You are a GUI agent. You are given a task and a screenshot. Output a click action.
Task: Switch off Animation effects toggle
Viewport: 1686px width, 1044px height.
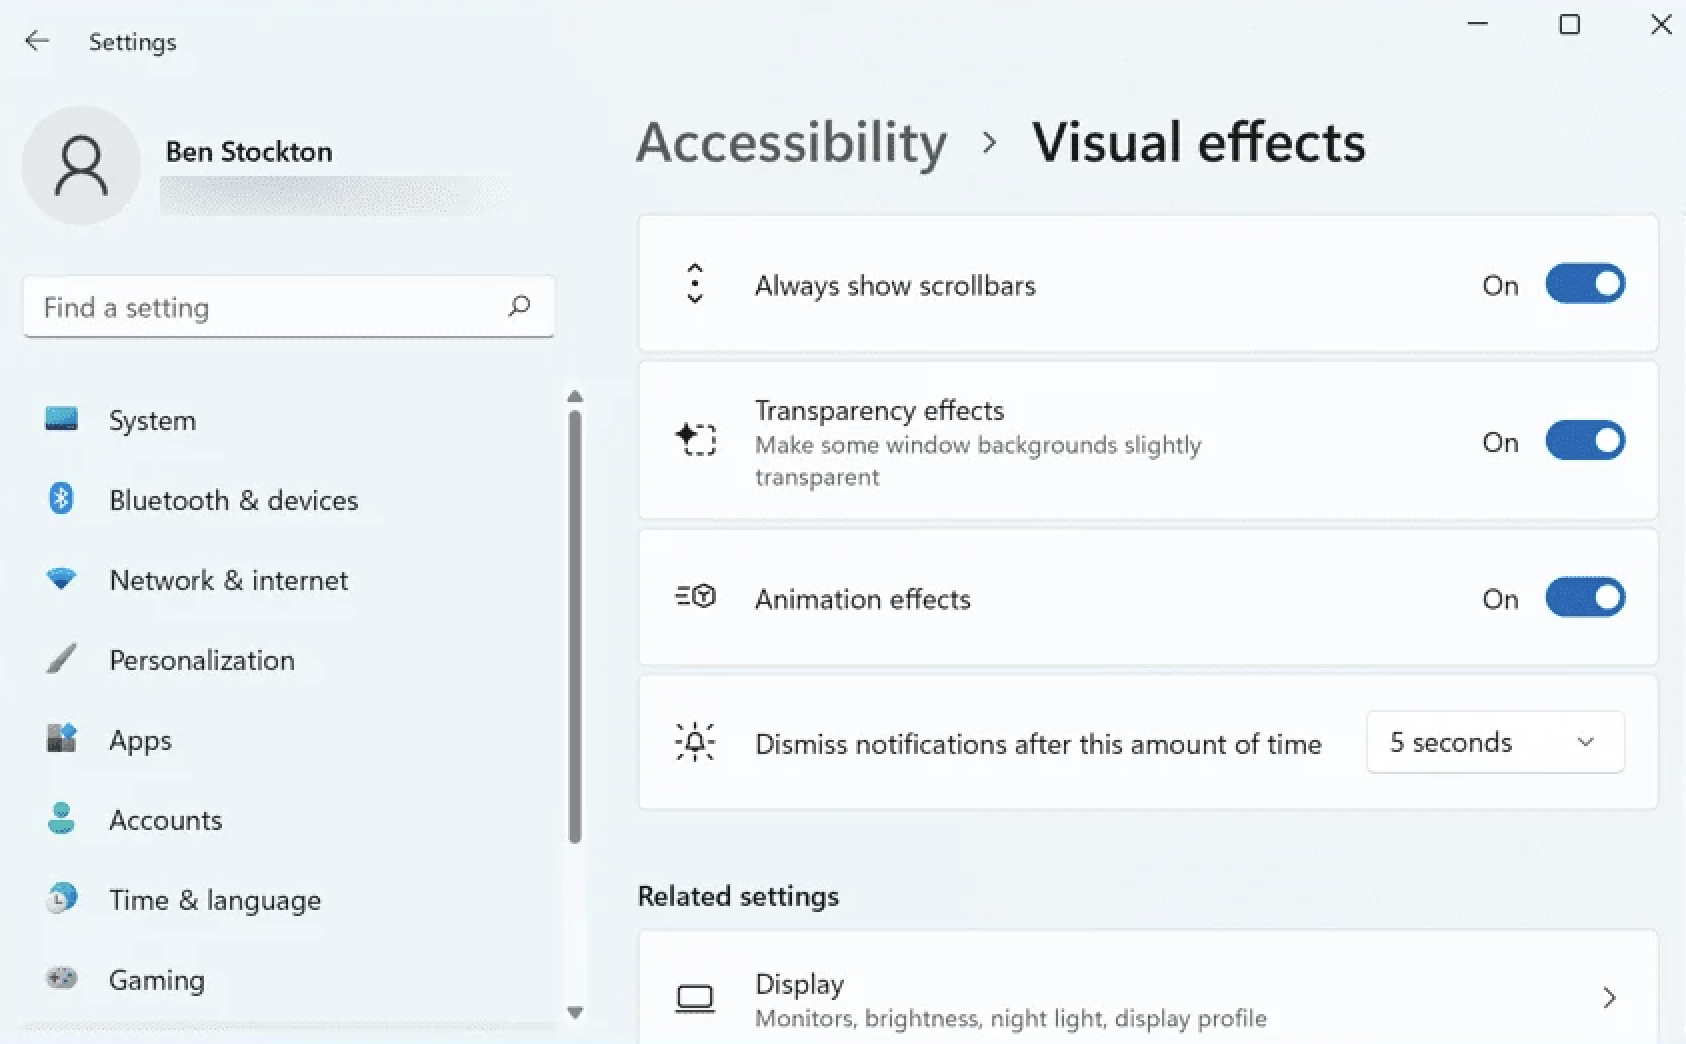[x=1585, y=597]
